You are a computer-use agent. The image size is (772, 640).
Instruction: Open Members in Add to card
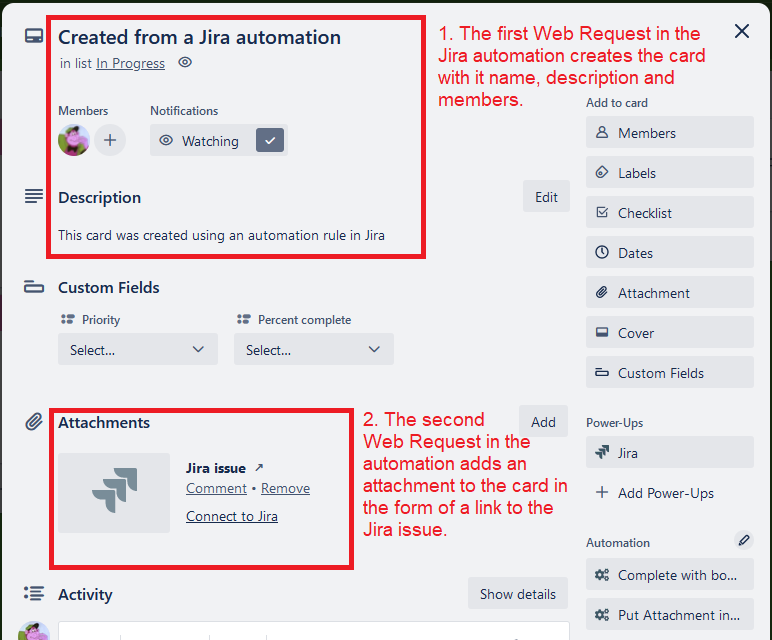pos(670,132)
